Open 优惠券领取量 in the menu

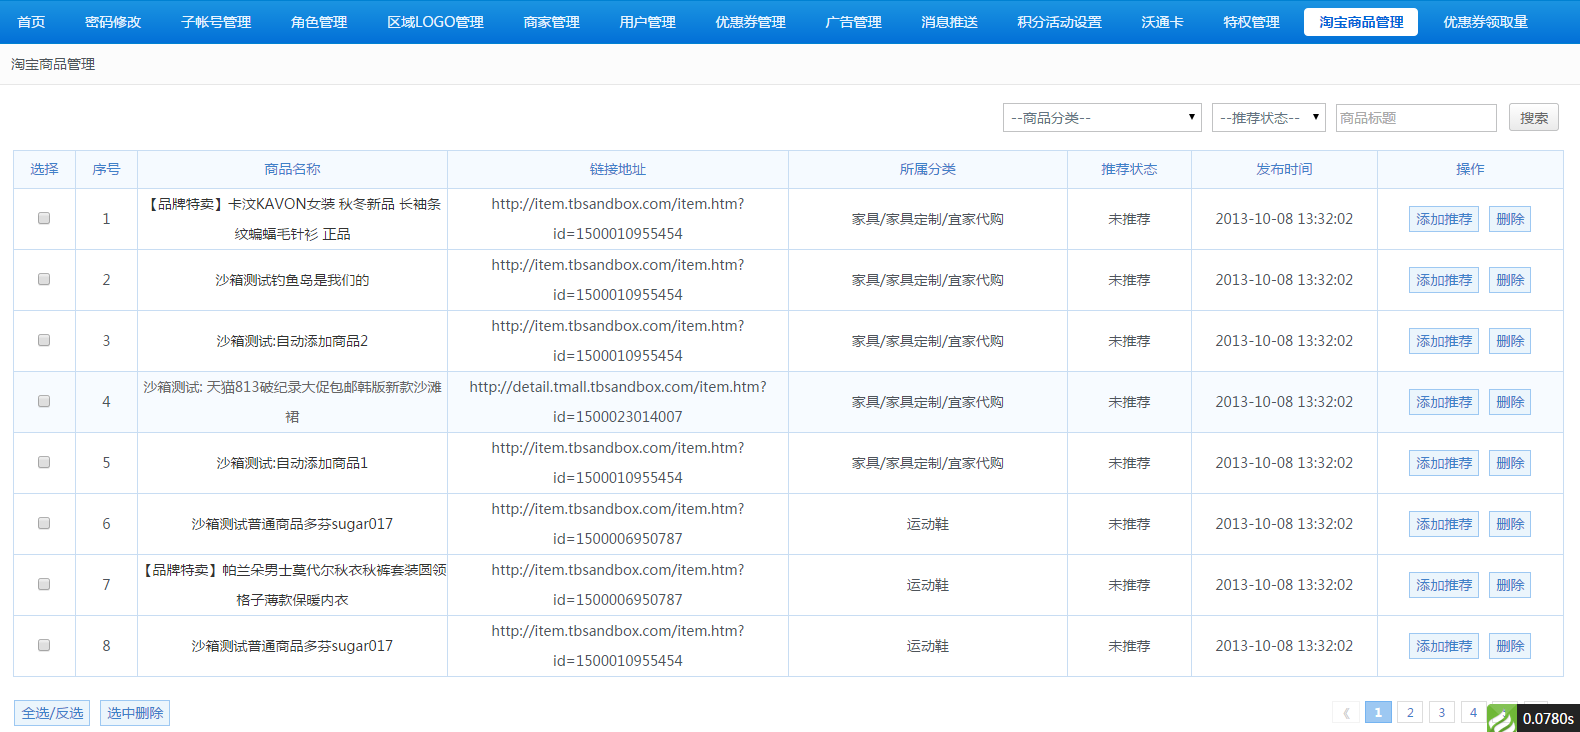tap(1485, 22)
